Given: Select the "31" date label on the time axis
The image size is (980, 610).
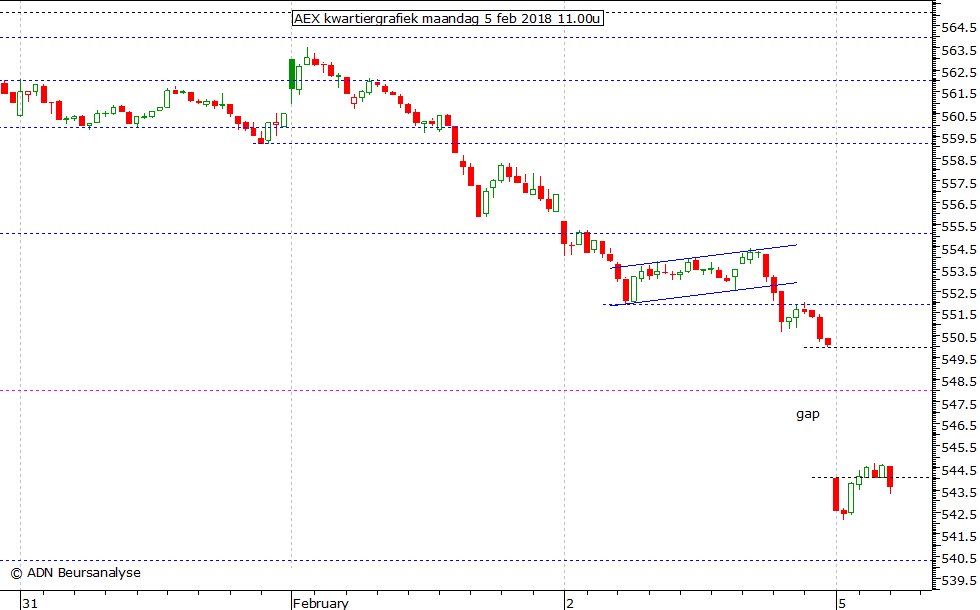Looking at the screenshot, I should pos(30,603).
